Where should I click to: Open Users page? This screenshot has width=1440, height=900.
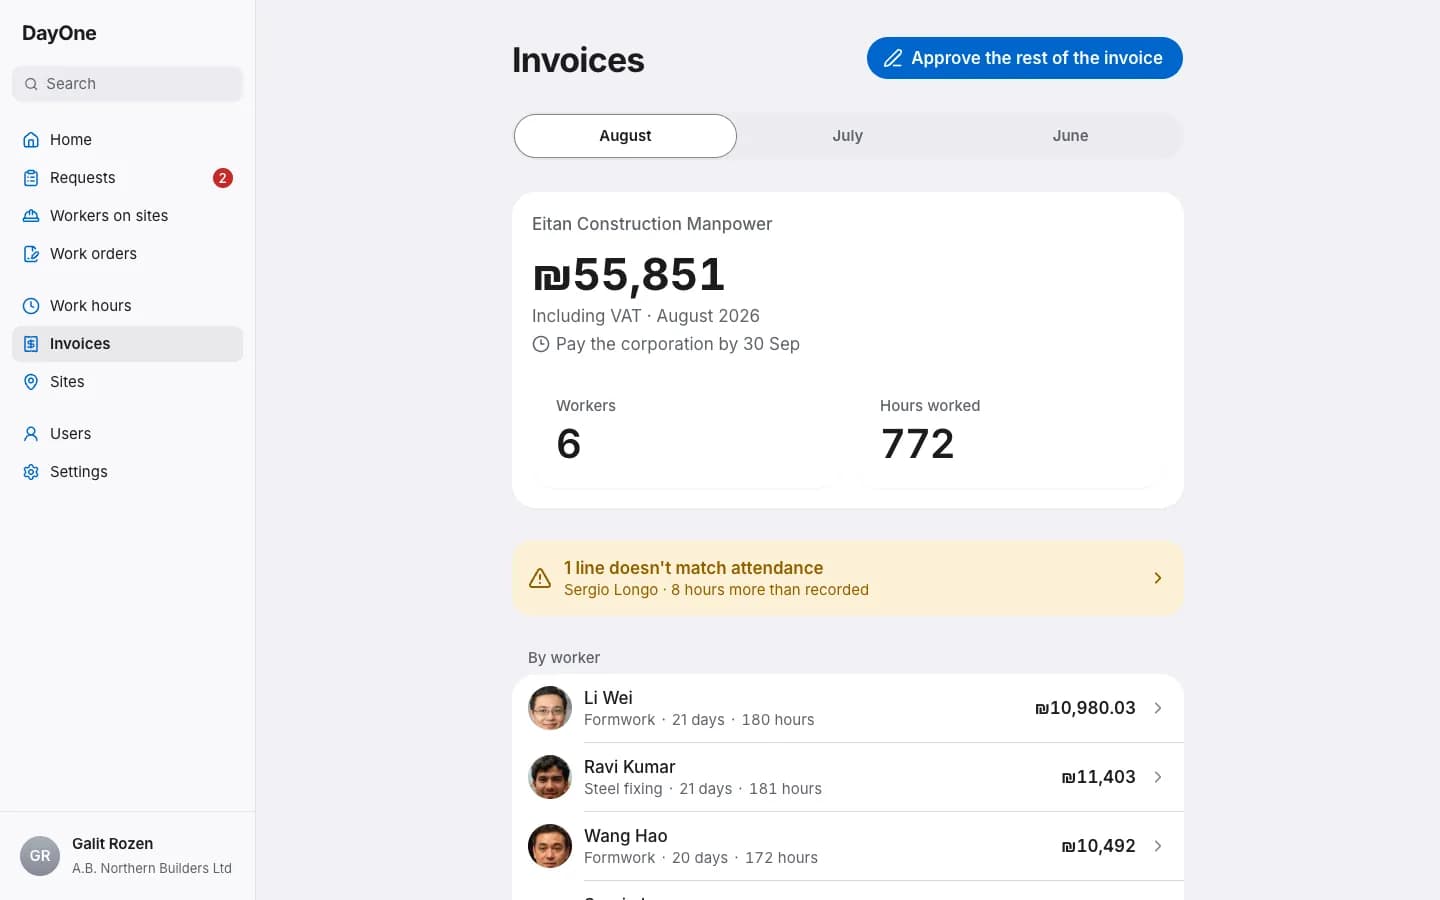coord(127,434)
